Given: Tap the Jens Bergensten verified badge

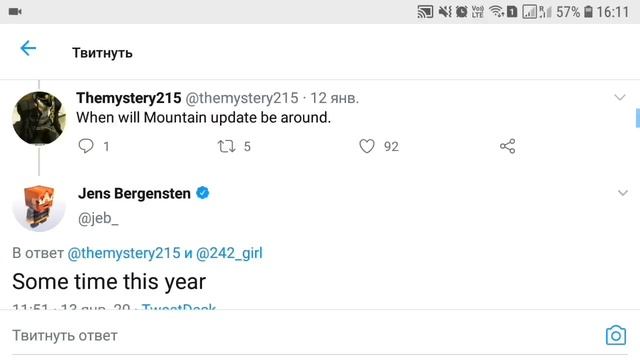Looking at the screenshot, I should (x=202, y=193).
